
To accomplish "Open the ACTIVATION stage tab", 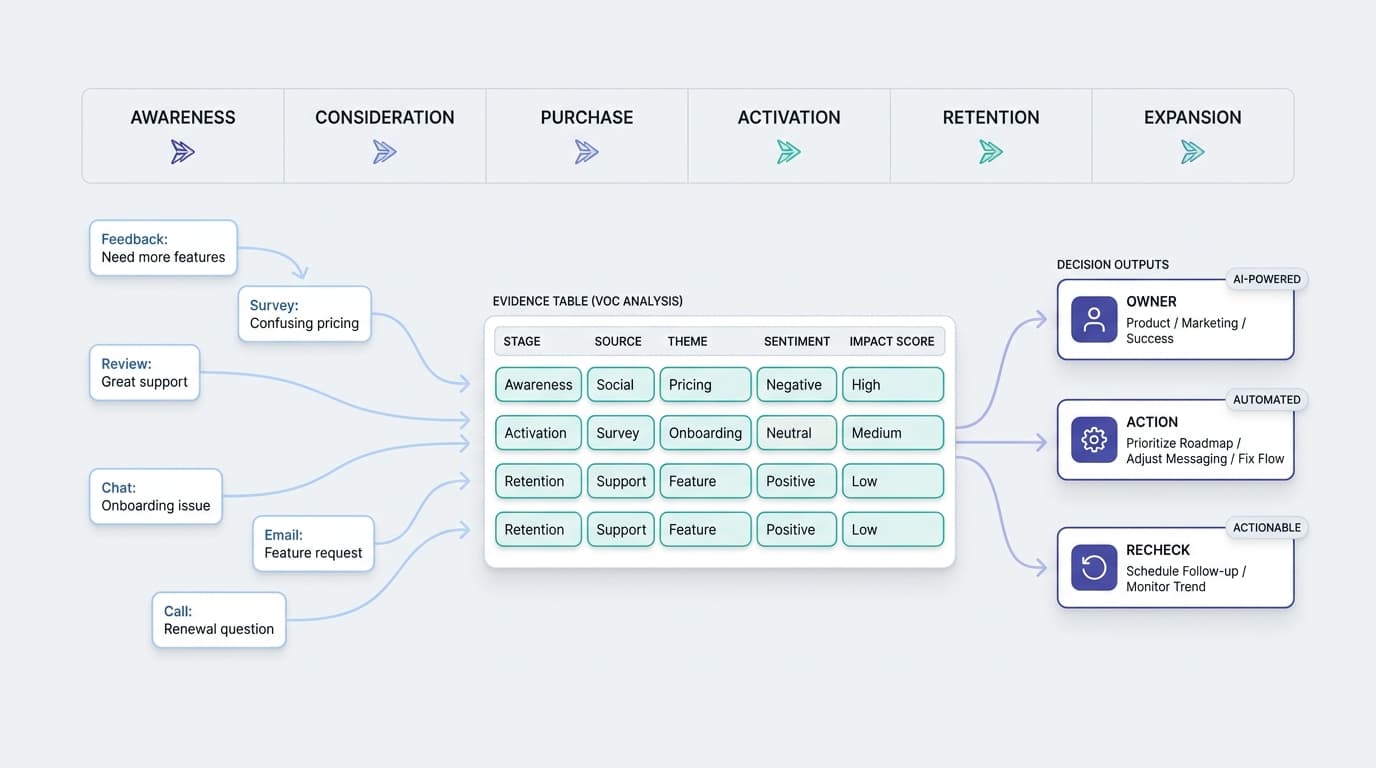I will pos(789,136).
